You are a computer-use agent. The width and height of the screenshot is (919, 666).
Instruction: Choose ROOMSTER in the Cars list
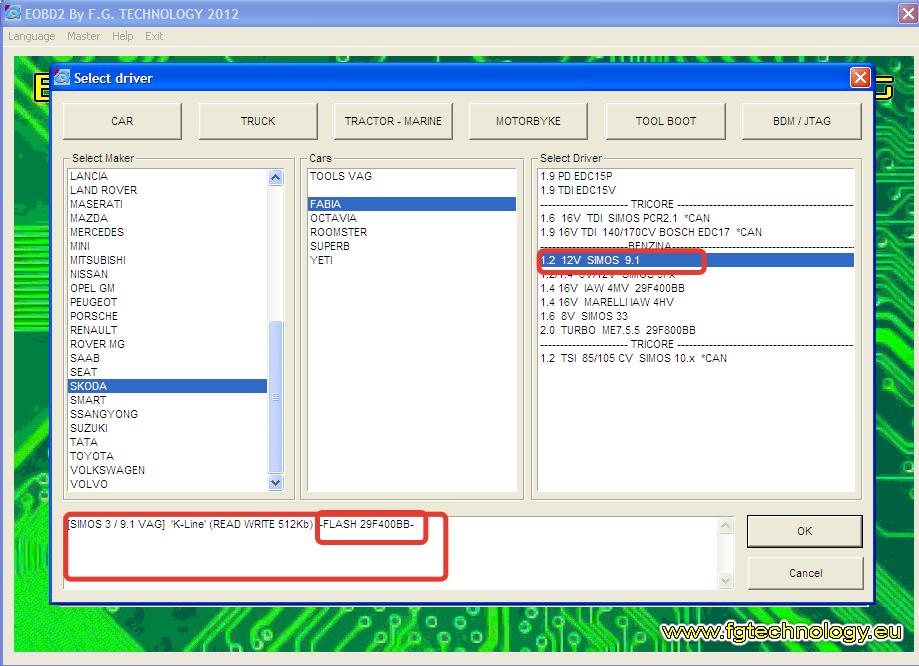point(412,233)
